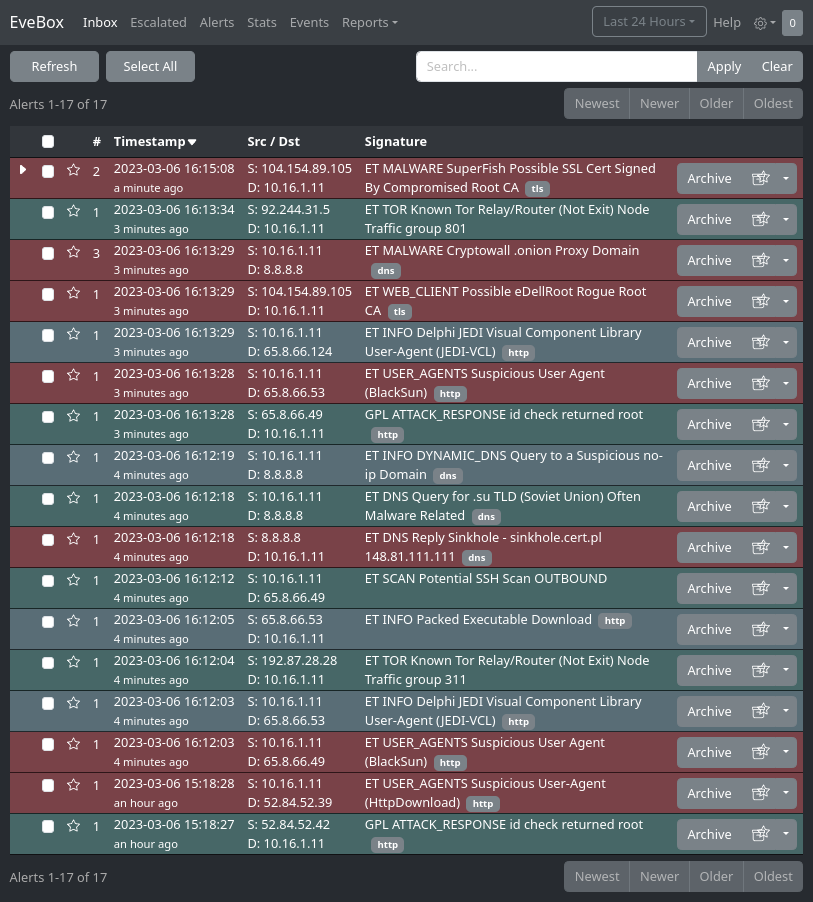
Task: Open action dropdown for SuperFish alert row
Action: coord(786,178)
